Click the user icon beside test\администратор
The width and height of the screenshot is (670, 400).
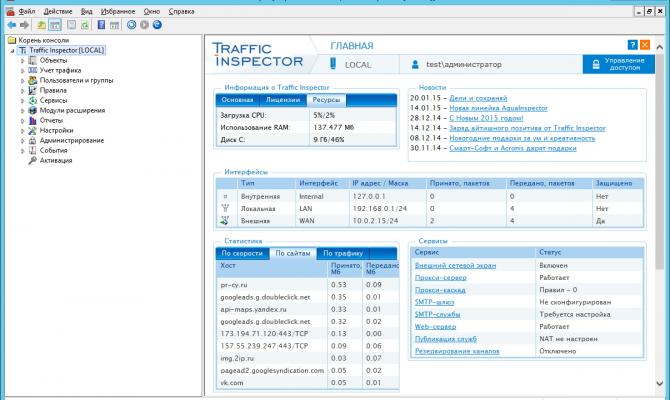click(415, 65)
